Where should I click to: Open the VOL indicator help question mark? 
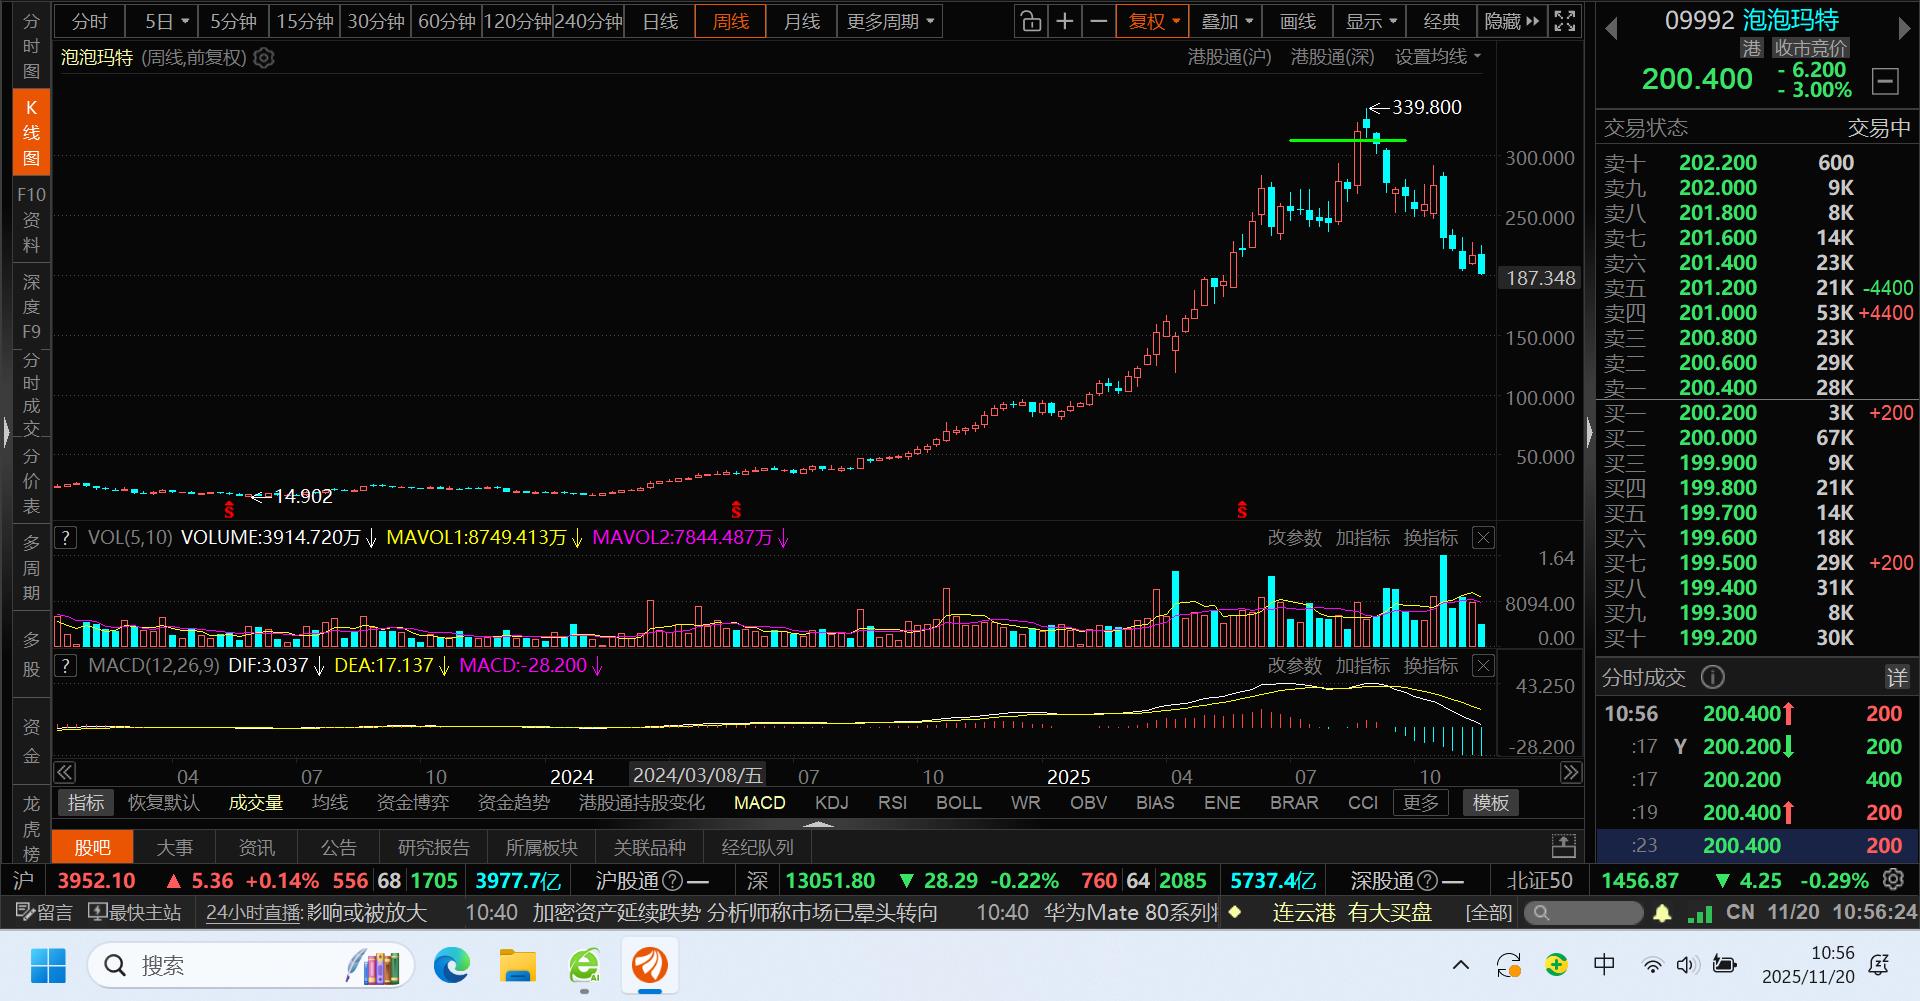point(65,538)
